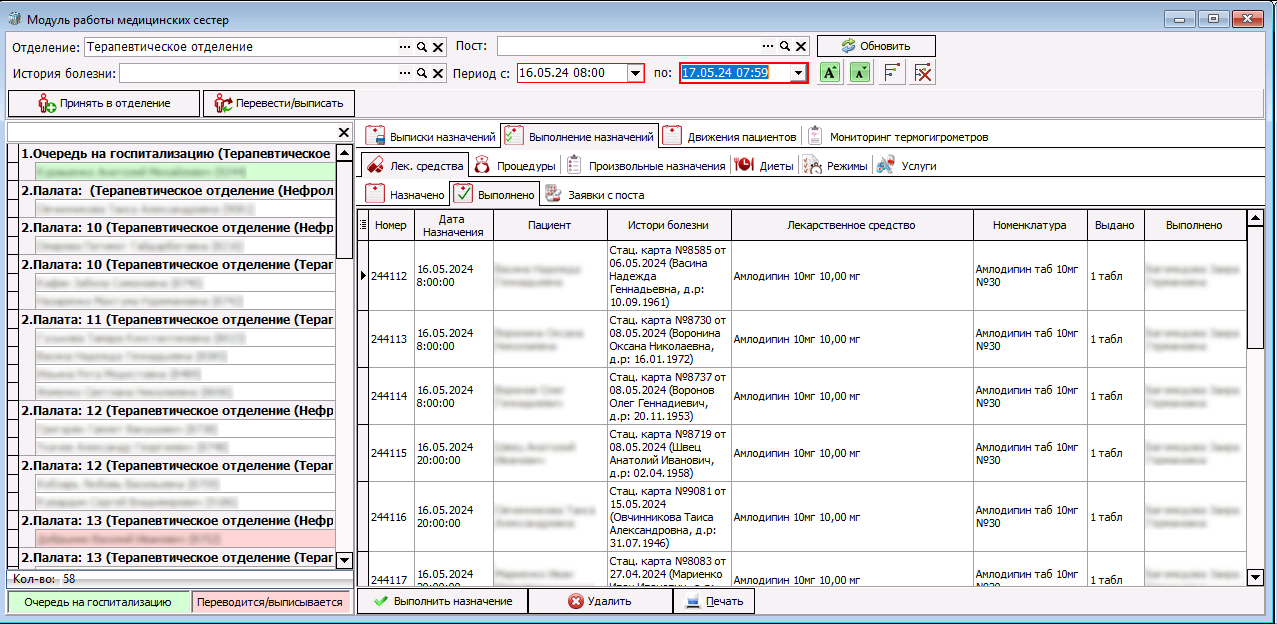Viewport: 1277px width, 624px height.
Task: Expand the 'по' end date dropdown
Action: pos(798,73)
